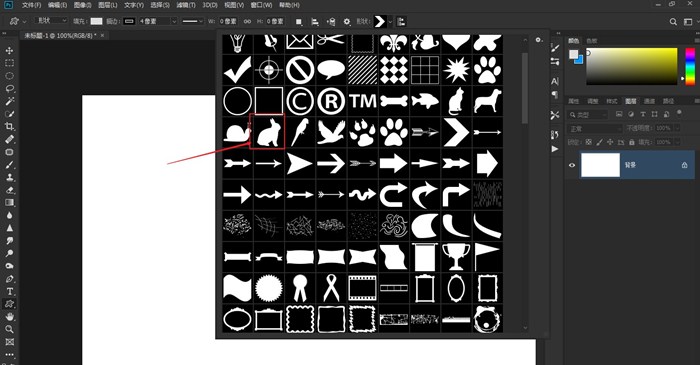Expand the stroke width dropdown
Viewport: 700px width, 365px height.
[156, 21]
